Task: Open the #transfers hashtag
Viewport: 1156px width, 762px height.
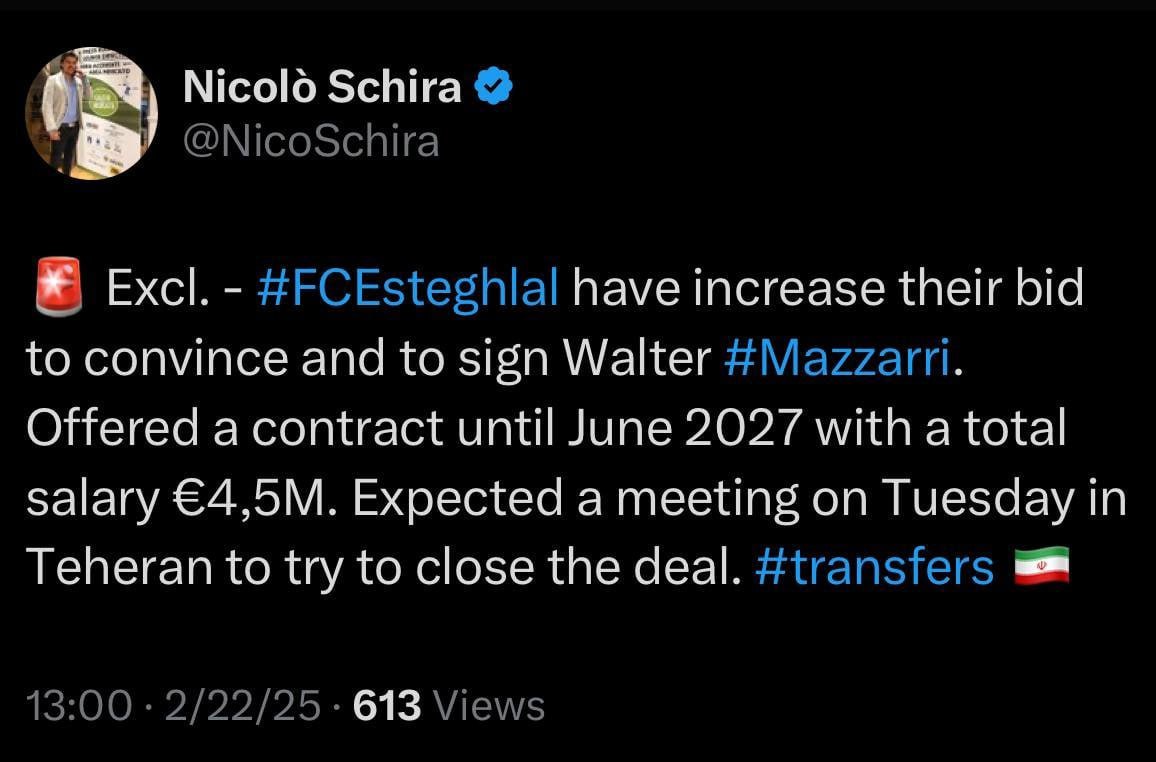Action: pos(875,567)
